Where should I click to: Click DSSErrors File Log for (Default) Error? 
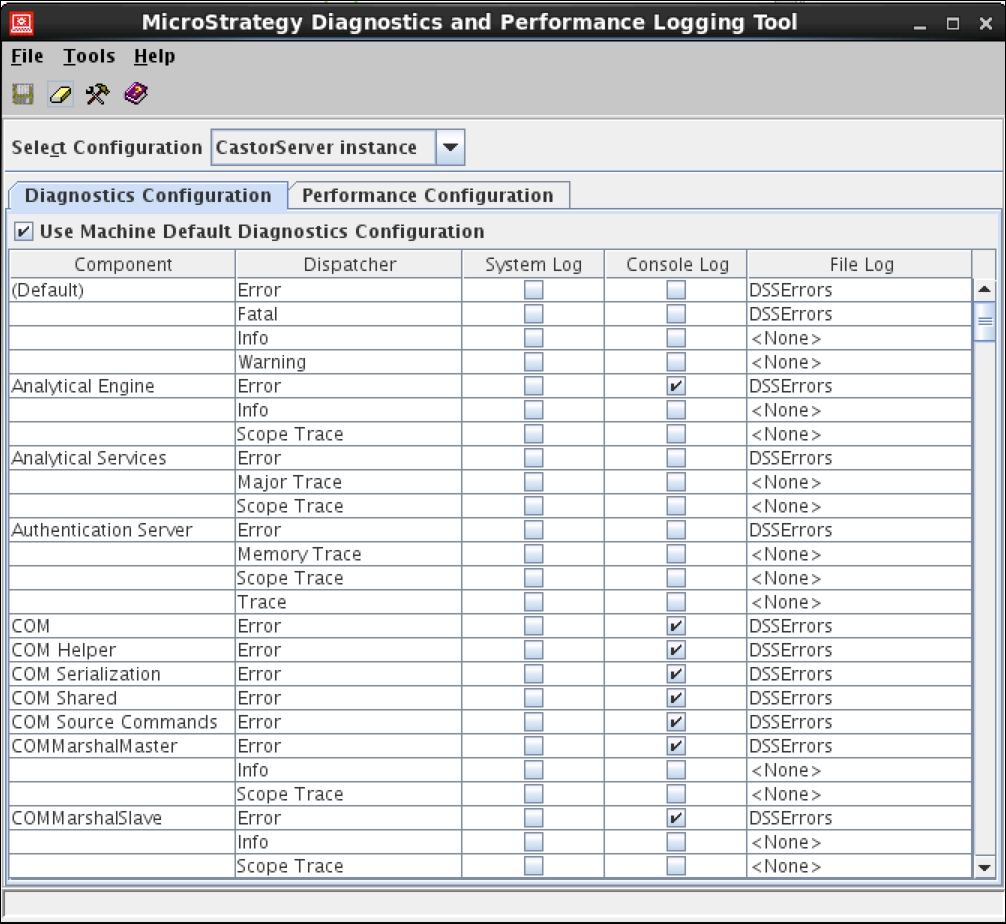[860, 290]
